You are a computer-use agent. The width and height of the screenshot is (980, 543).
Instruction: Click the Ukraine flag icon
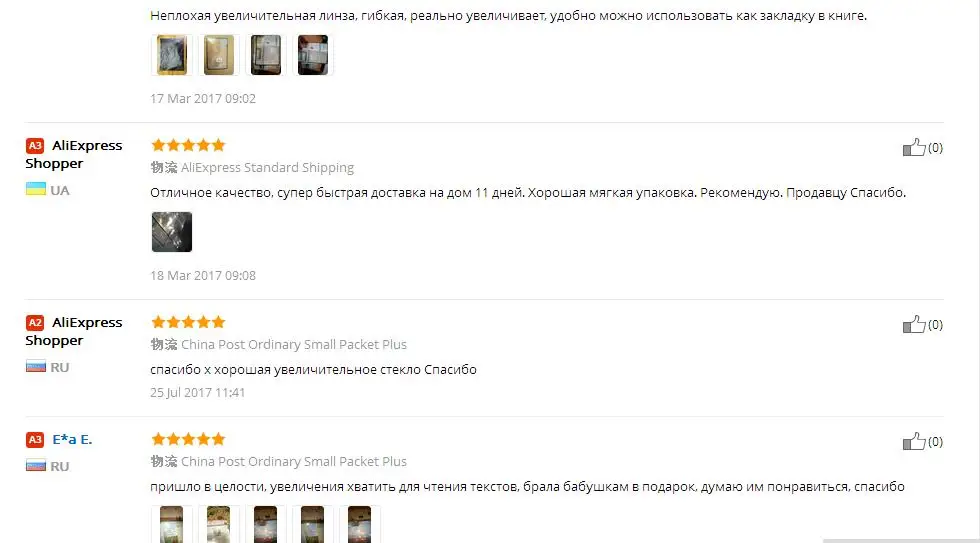(36, 189)
